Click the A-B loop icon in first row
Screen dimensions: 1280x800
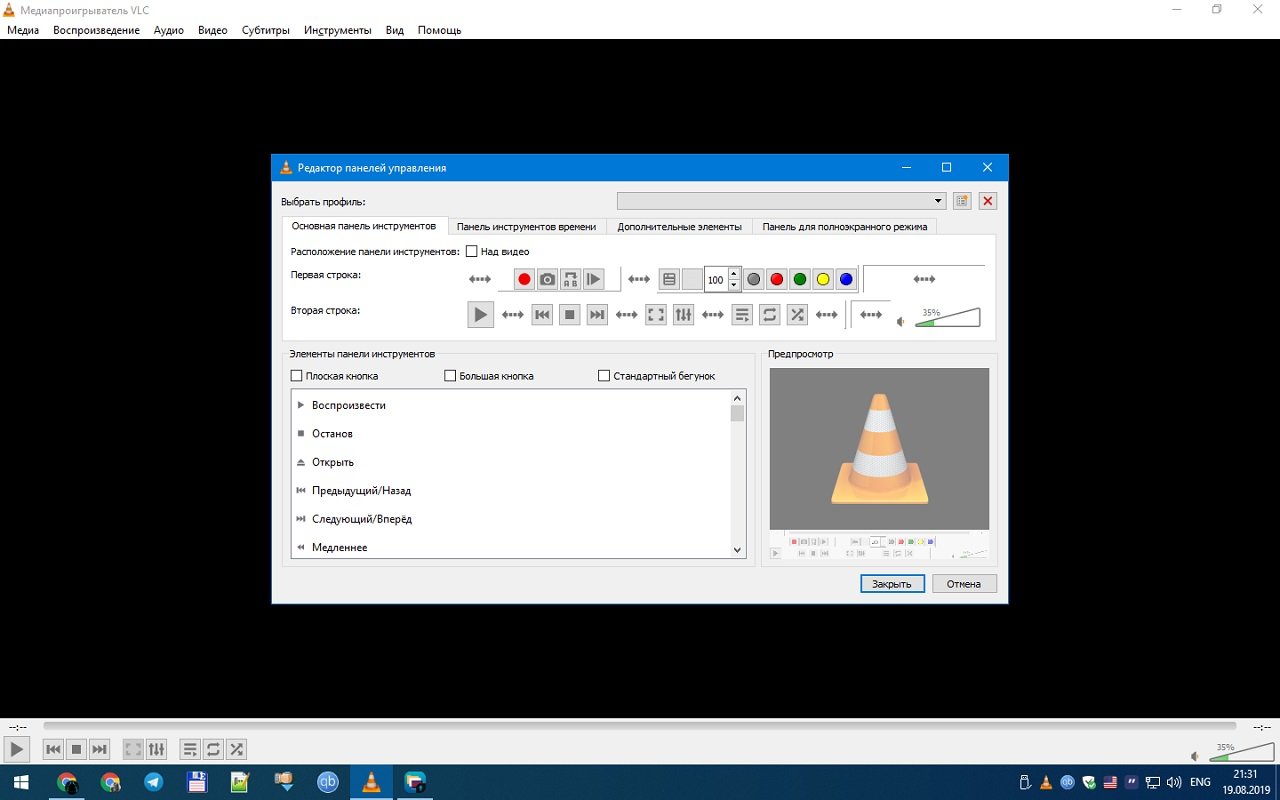point(570,280)
